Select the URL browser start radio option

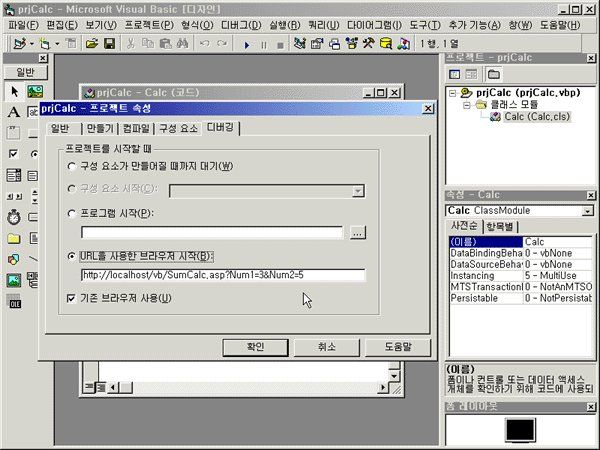pyautogui.click(x=72, y=256)
